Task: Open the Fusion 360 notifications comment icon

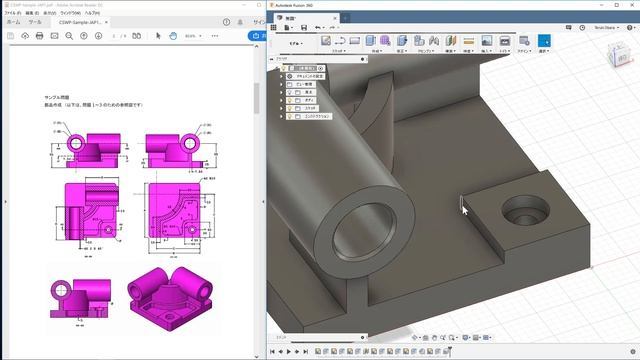Action: pyautogui.click(x=569, y=27)
